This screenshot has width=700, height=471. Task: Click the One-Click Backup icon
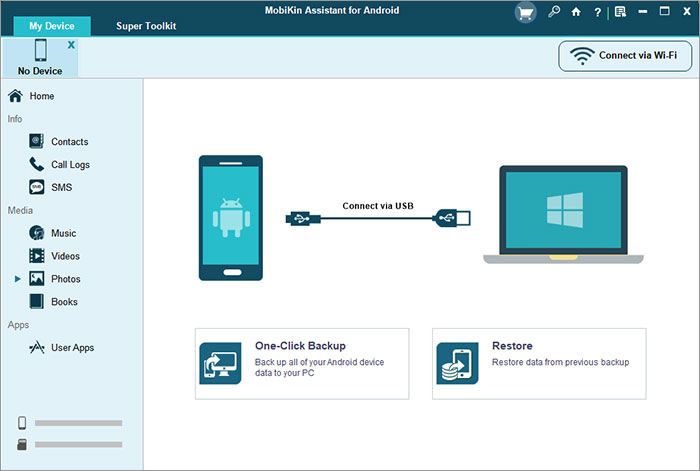221,364
